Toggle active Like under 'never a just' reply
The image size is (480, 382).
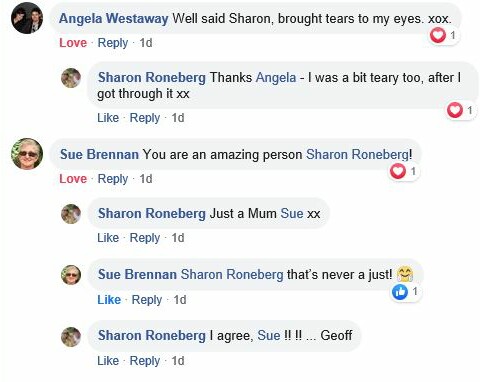[x=109, y=300]
